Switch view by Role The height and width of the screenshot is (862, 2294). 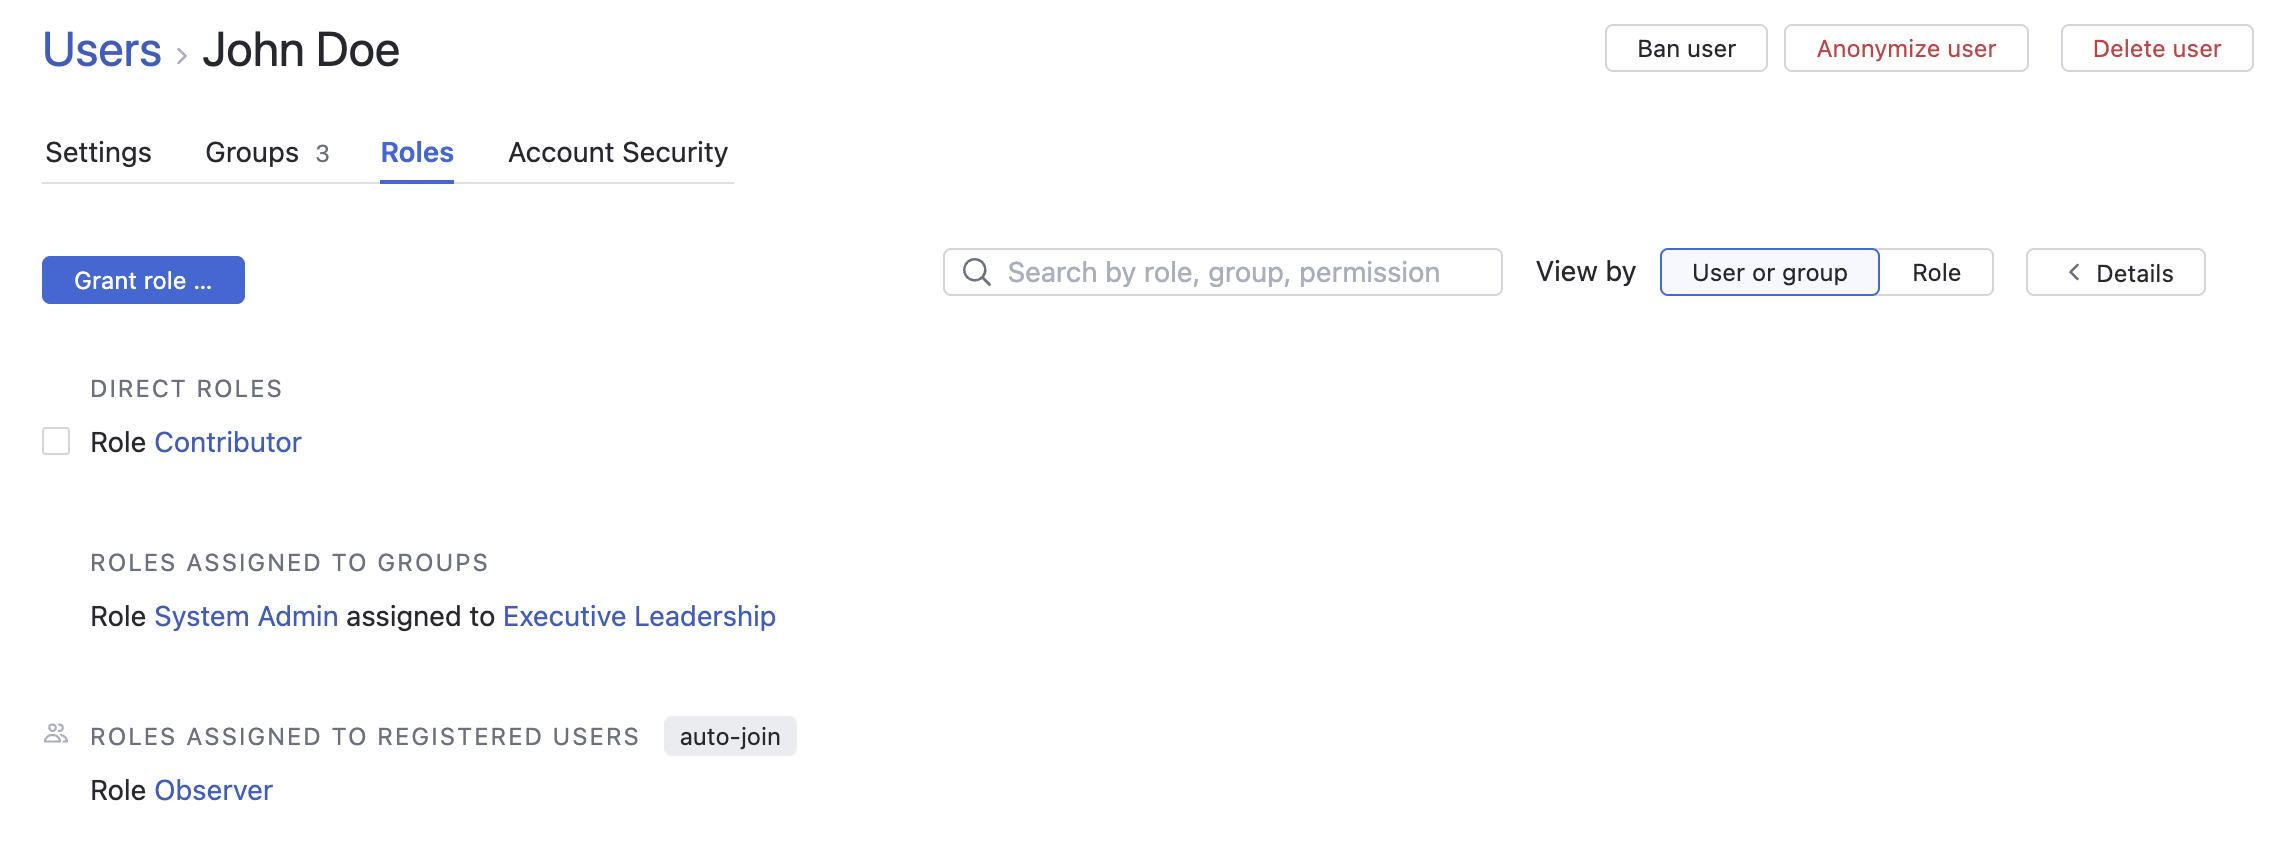[1936, 273]
